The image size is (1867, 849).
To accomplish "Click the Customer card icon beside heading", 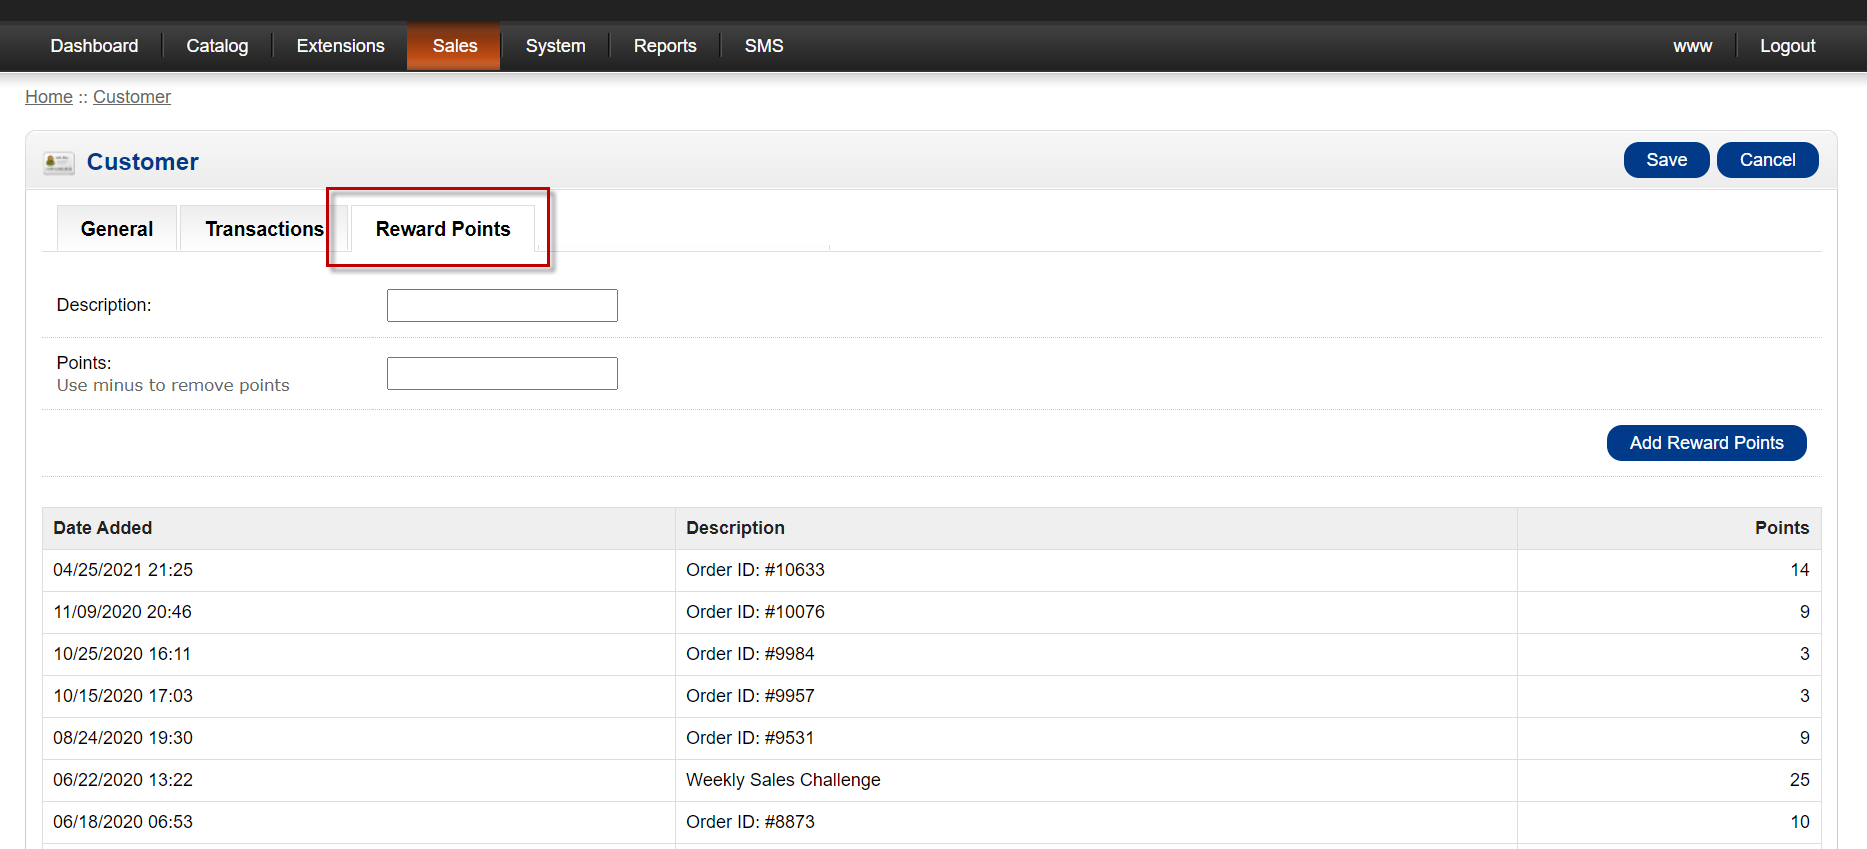I will [x=59, y=162].
